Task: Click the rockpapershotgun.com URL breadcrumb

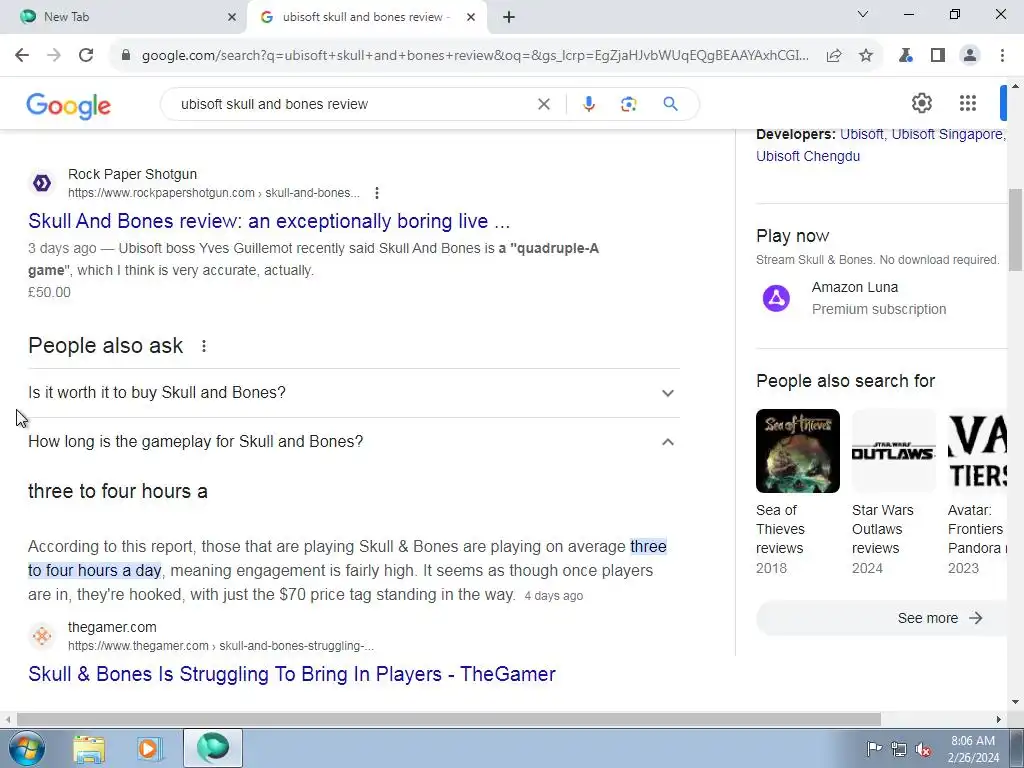Action: [x=214, y=193]
